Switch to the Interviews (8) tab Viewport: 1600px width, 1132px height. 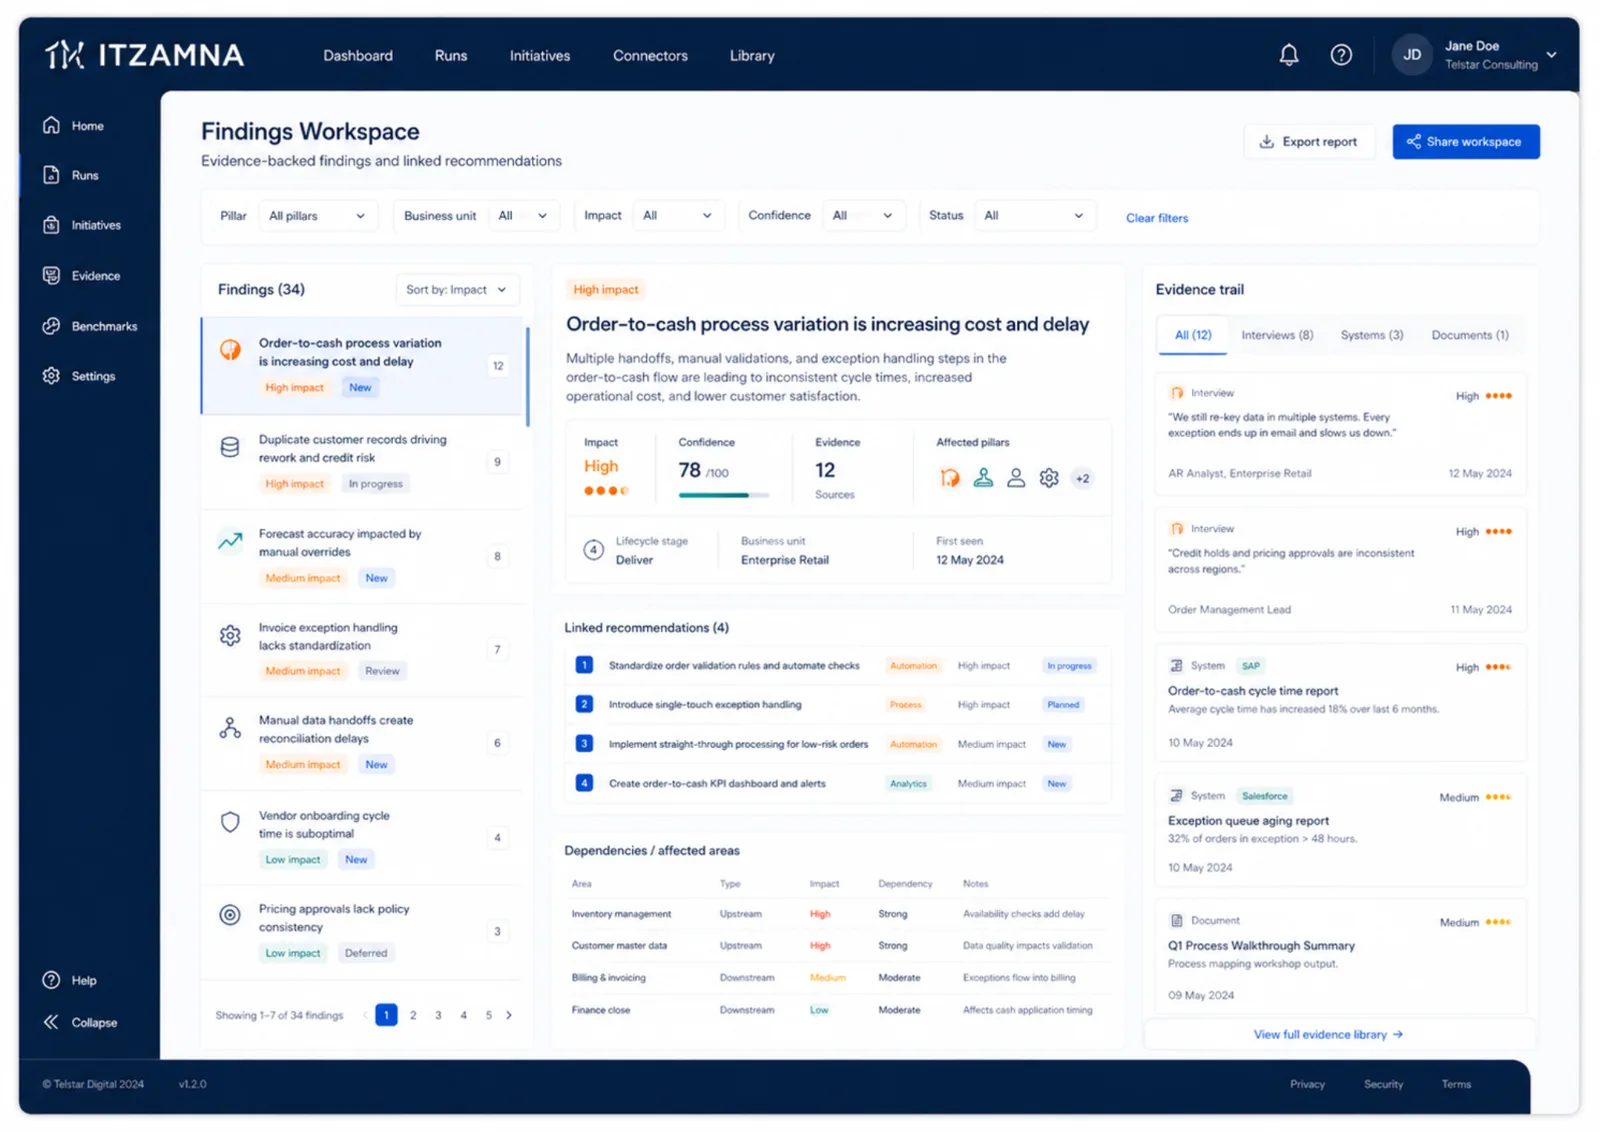[x=1277, y=335]
